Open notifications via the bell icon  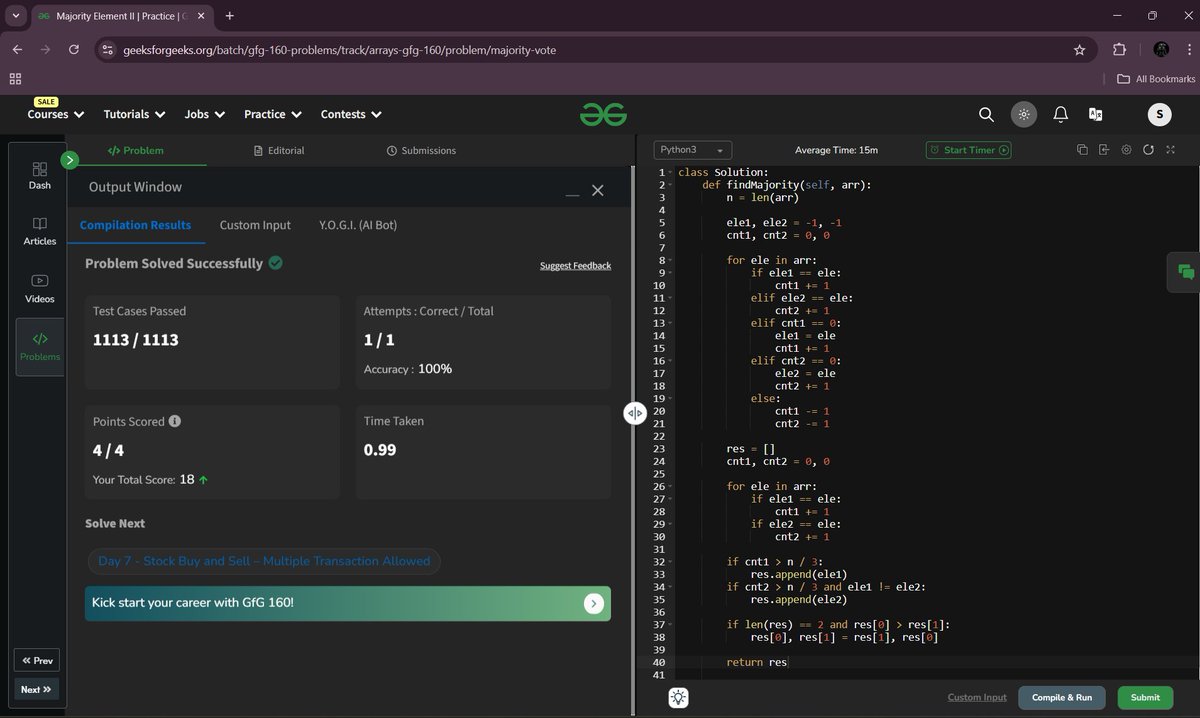point(1060,114)
